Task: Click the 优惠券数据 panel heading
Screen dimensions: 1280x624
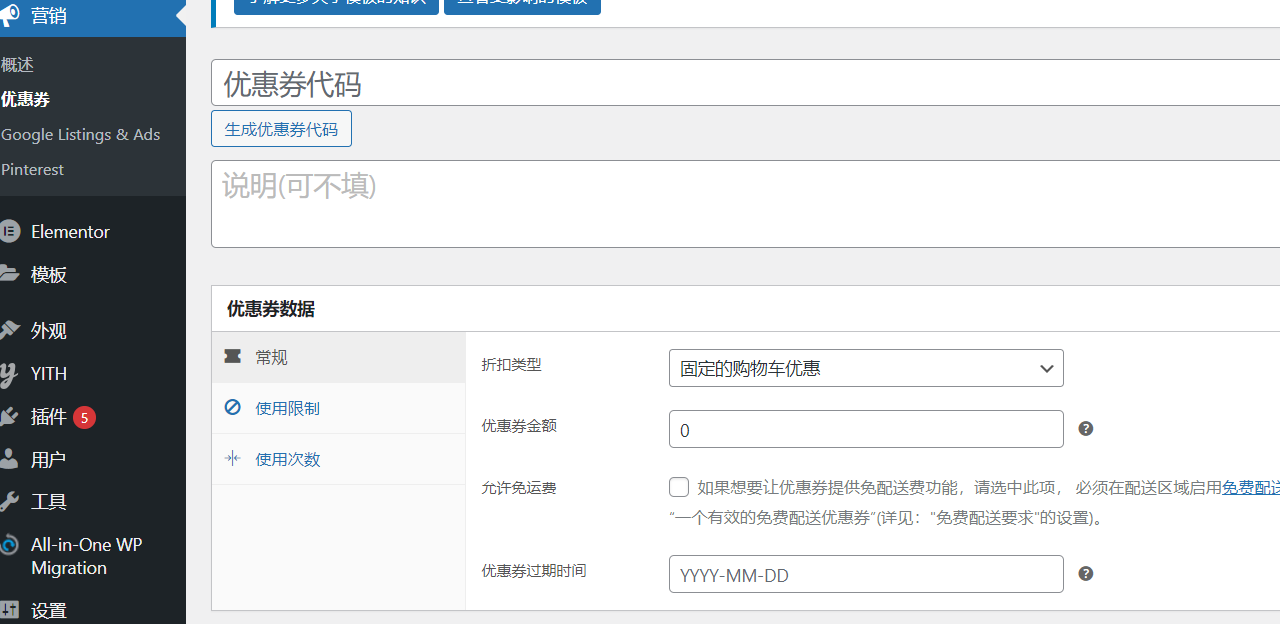Action: (271, 309)
